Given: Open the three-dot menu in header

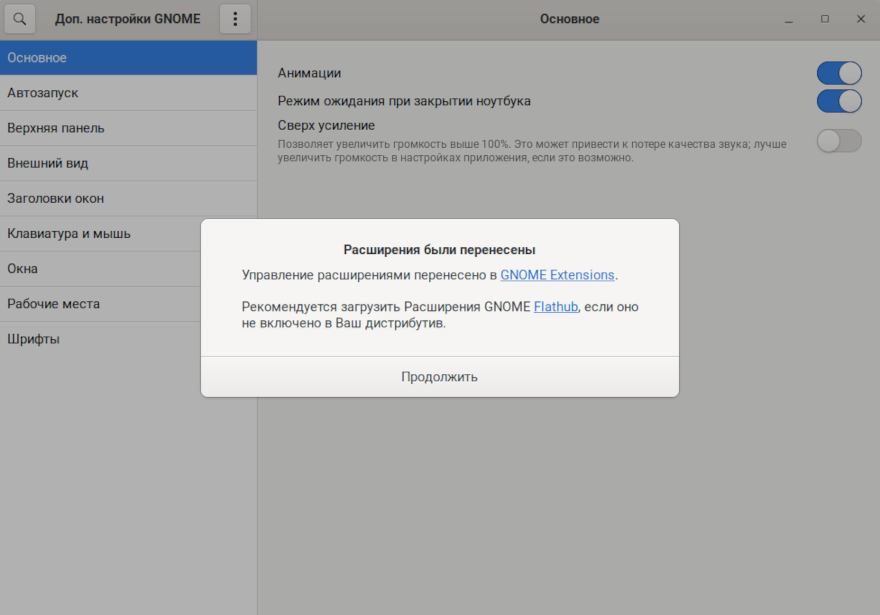Looking at the screenshot, I should pyautogui.click(x=235, y=19).
